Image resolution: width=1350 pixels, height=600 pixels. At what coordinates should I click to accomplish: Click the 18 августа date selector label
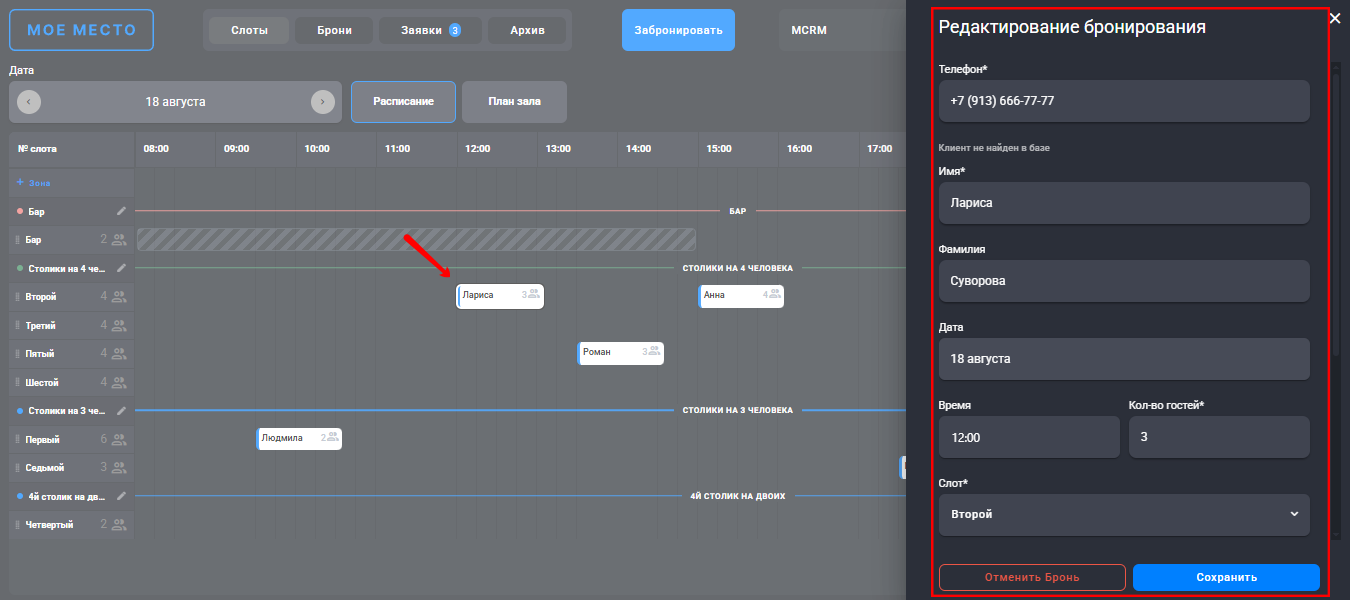(x=176, y=102)
